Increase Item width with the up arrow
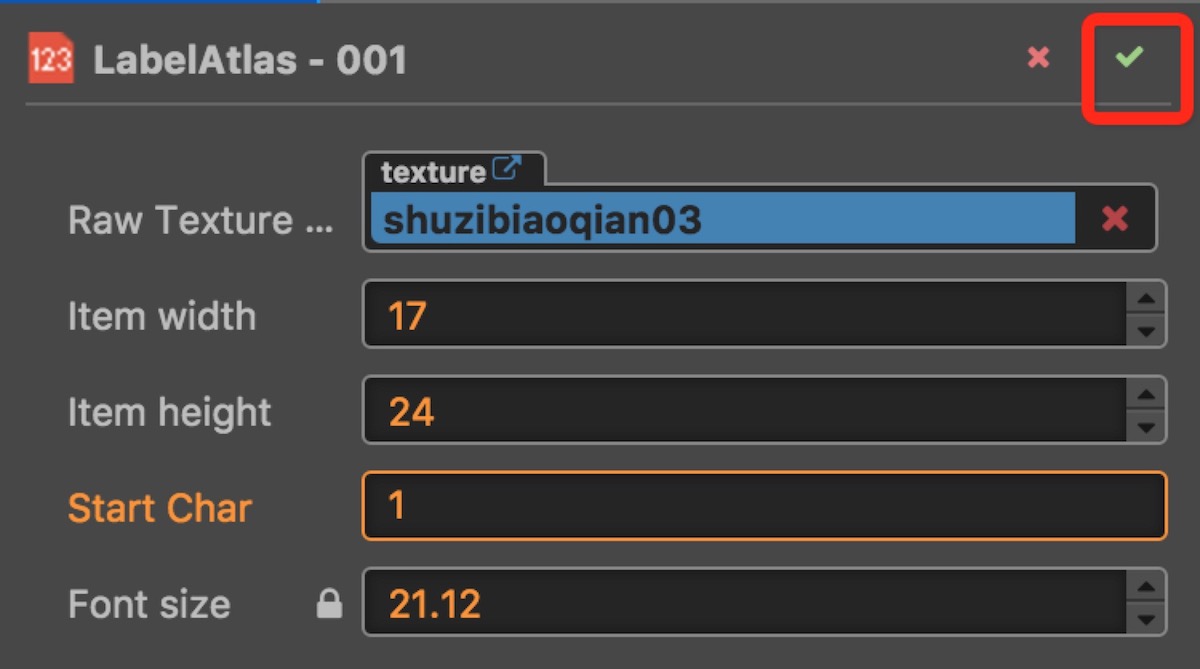This screenshot has width=1200, height=669. click(x=1146, y=299)
